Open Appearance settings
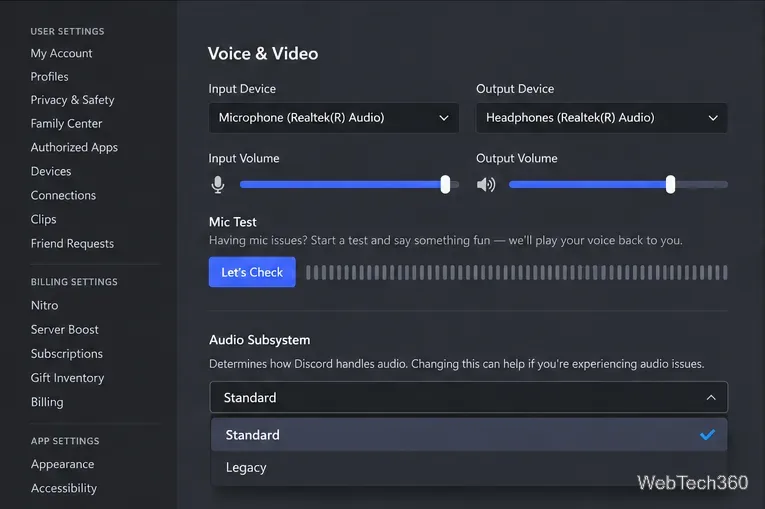Viewport: 765px width, 509px height. 62,464
